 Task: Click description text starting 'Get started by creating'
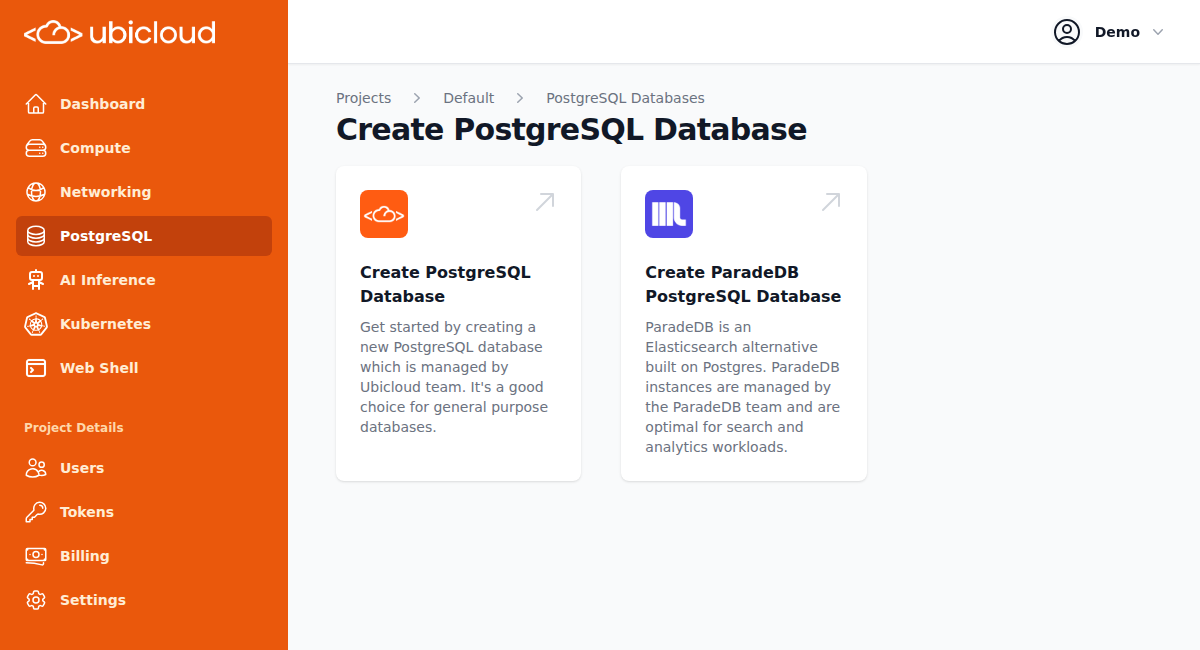[454, 377]
